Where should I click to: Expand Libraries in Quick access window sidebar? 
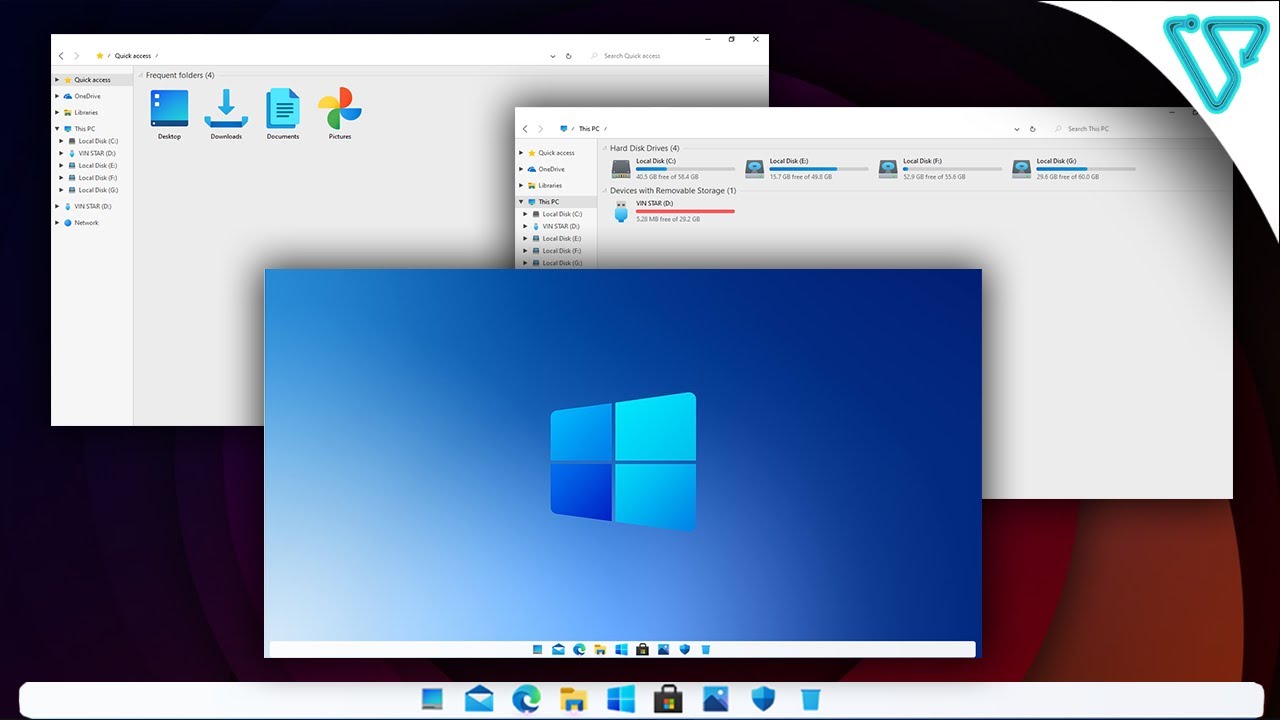click(x=57, y=112)
